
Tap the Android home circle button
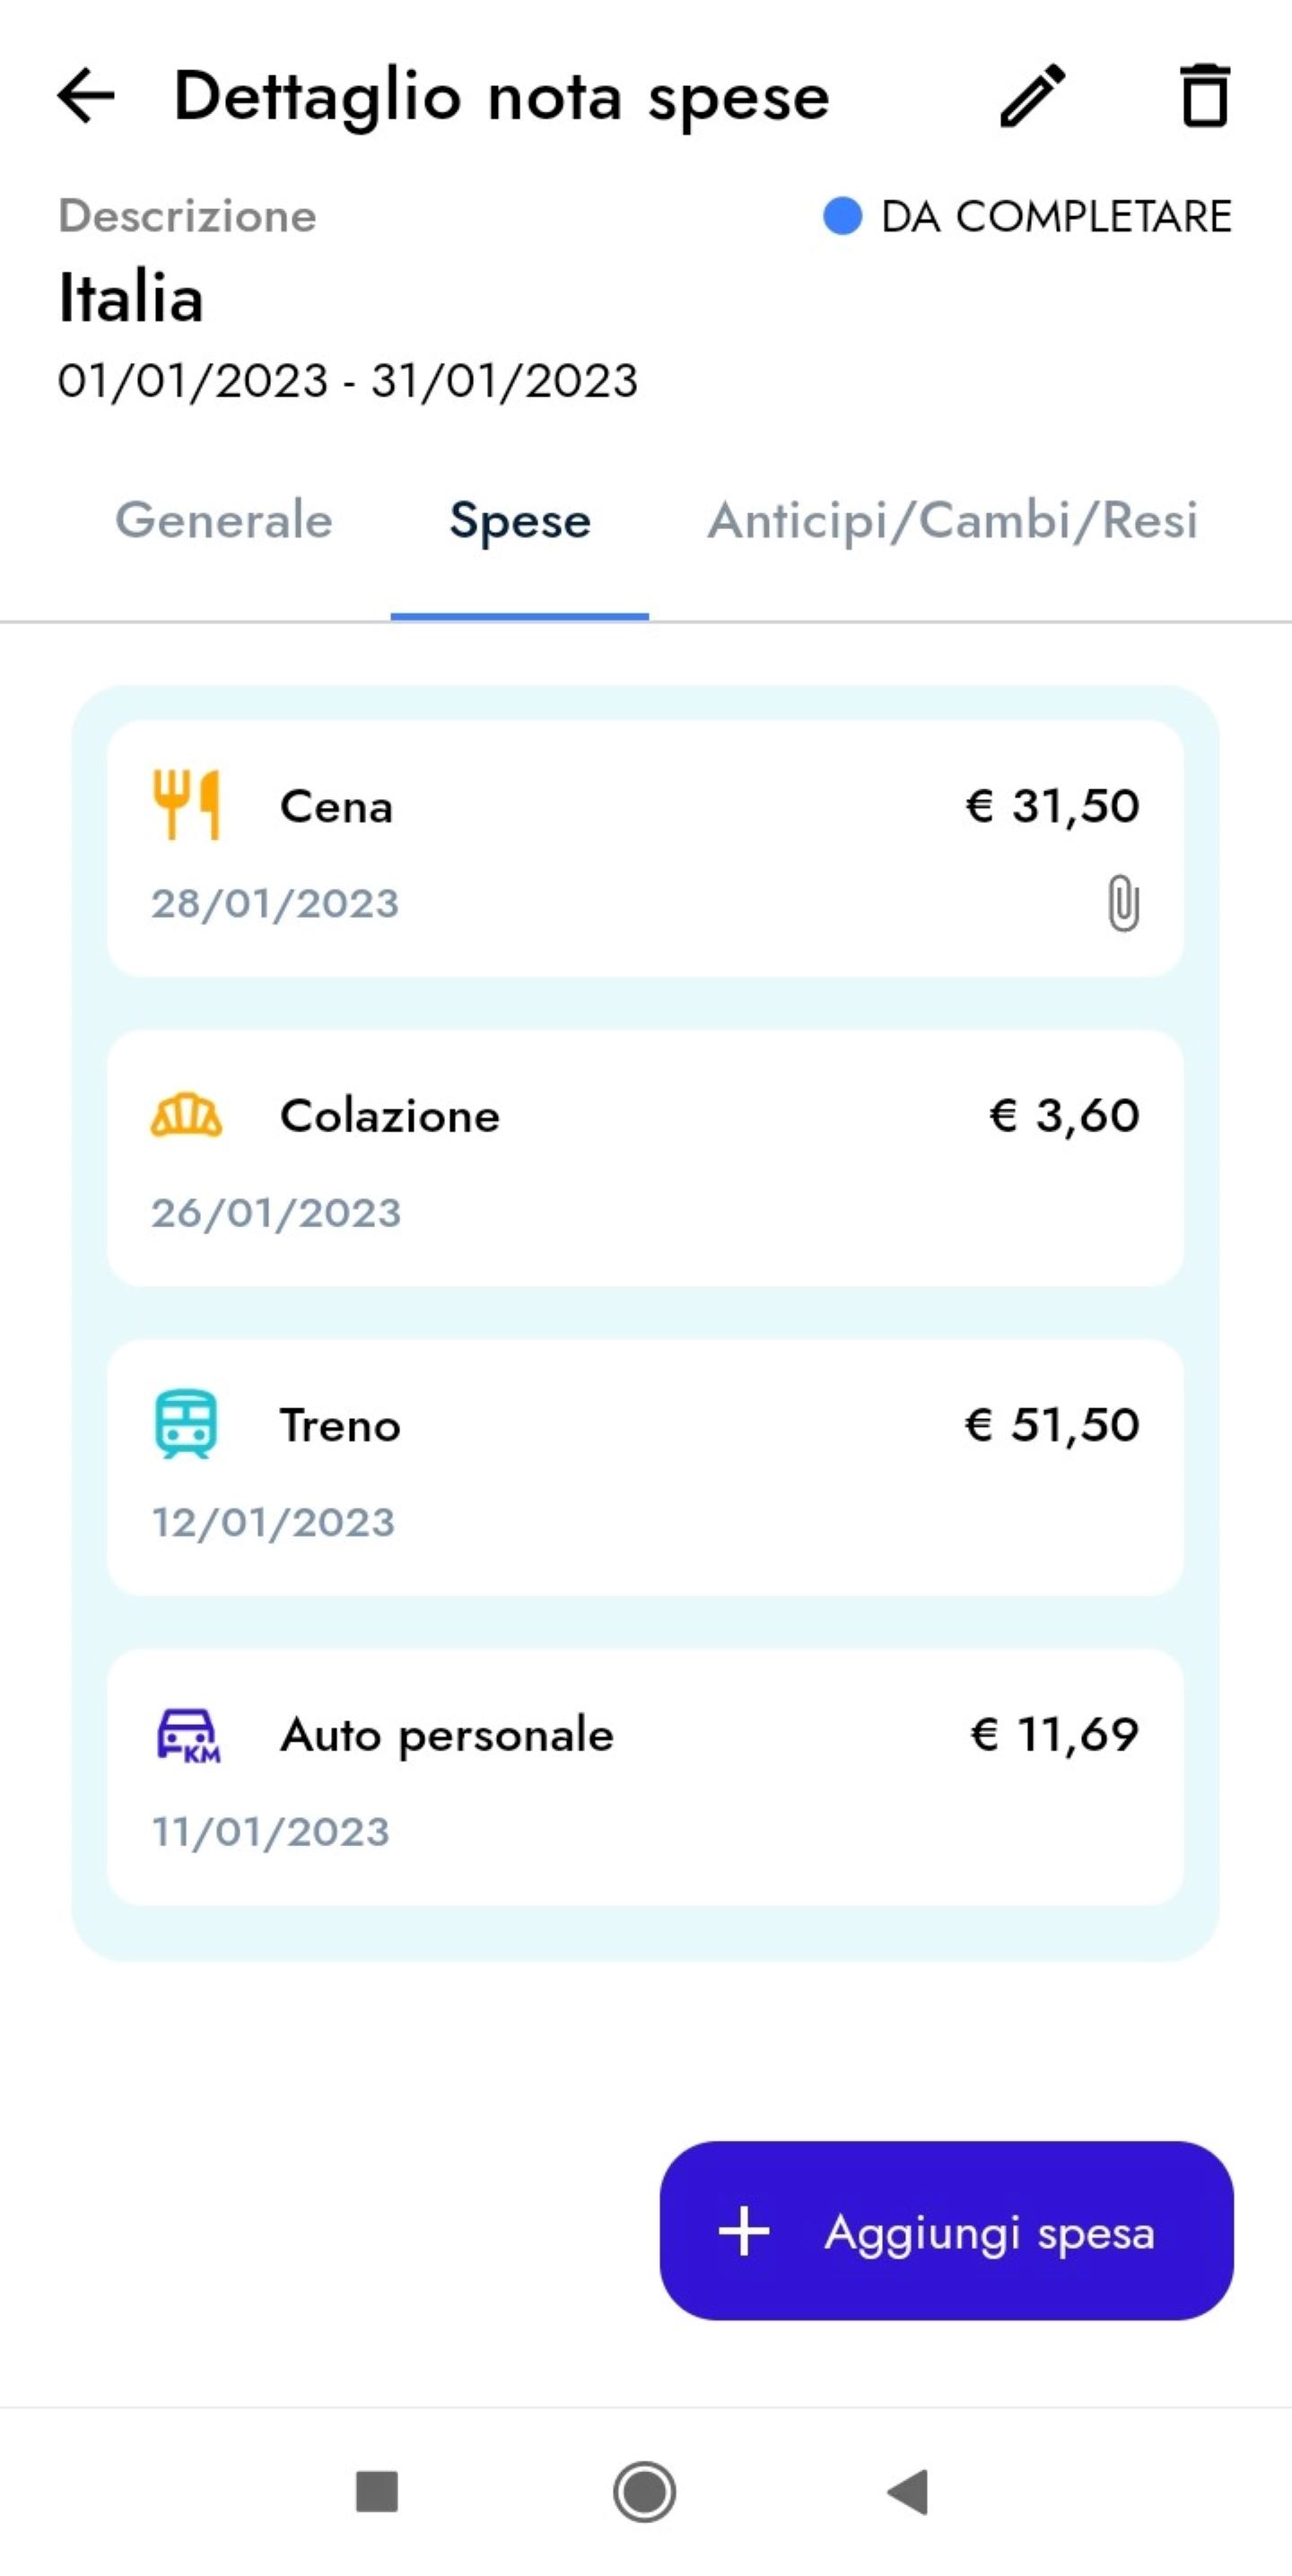tap(644, 2491)
